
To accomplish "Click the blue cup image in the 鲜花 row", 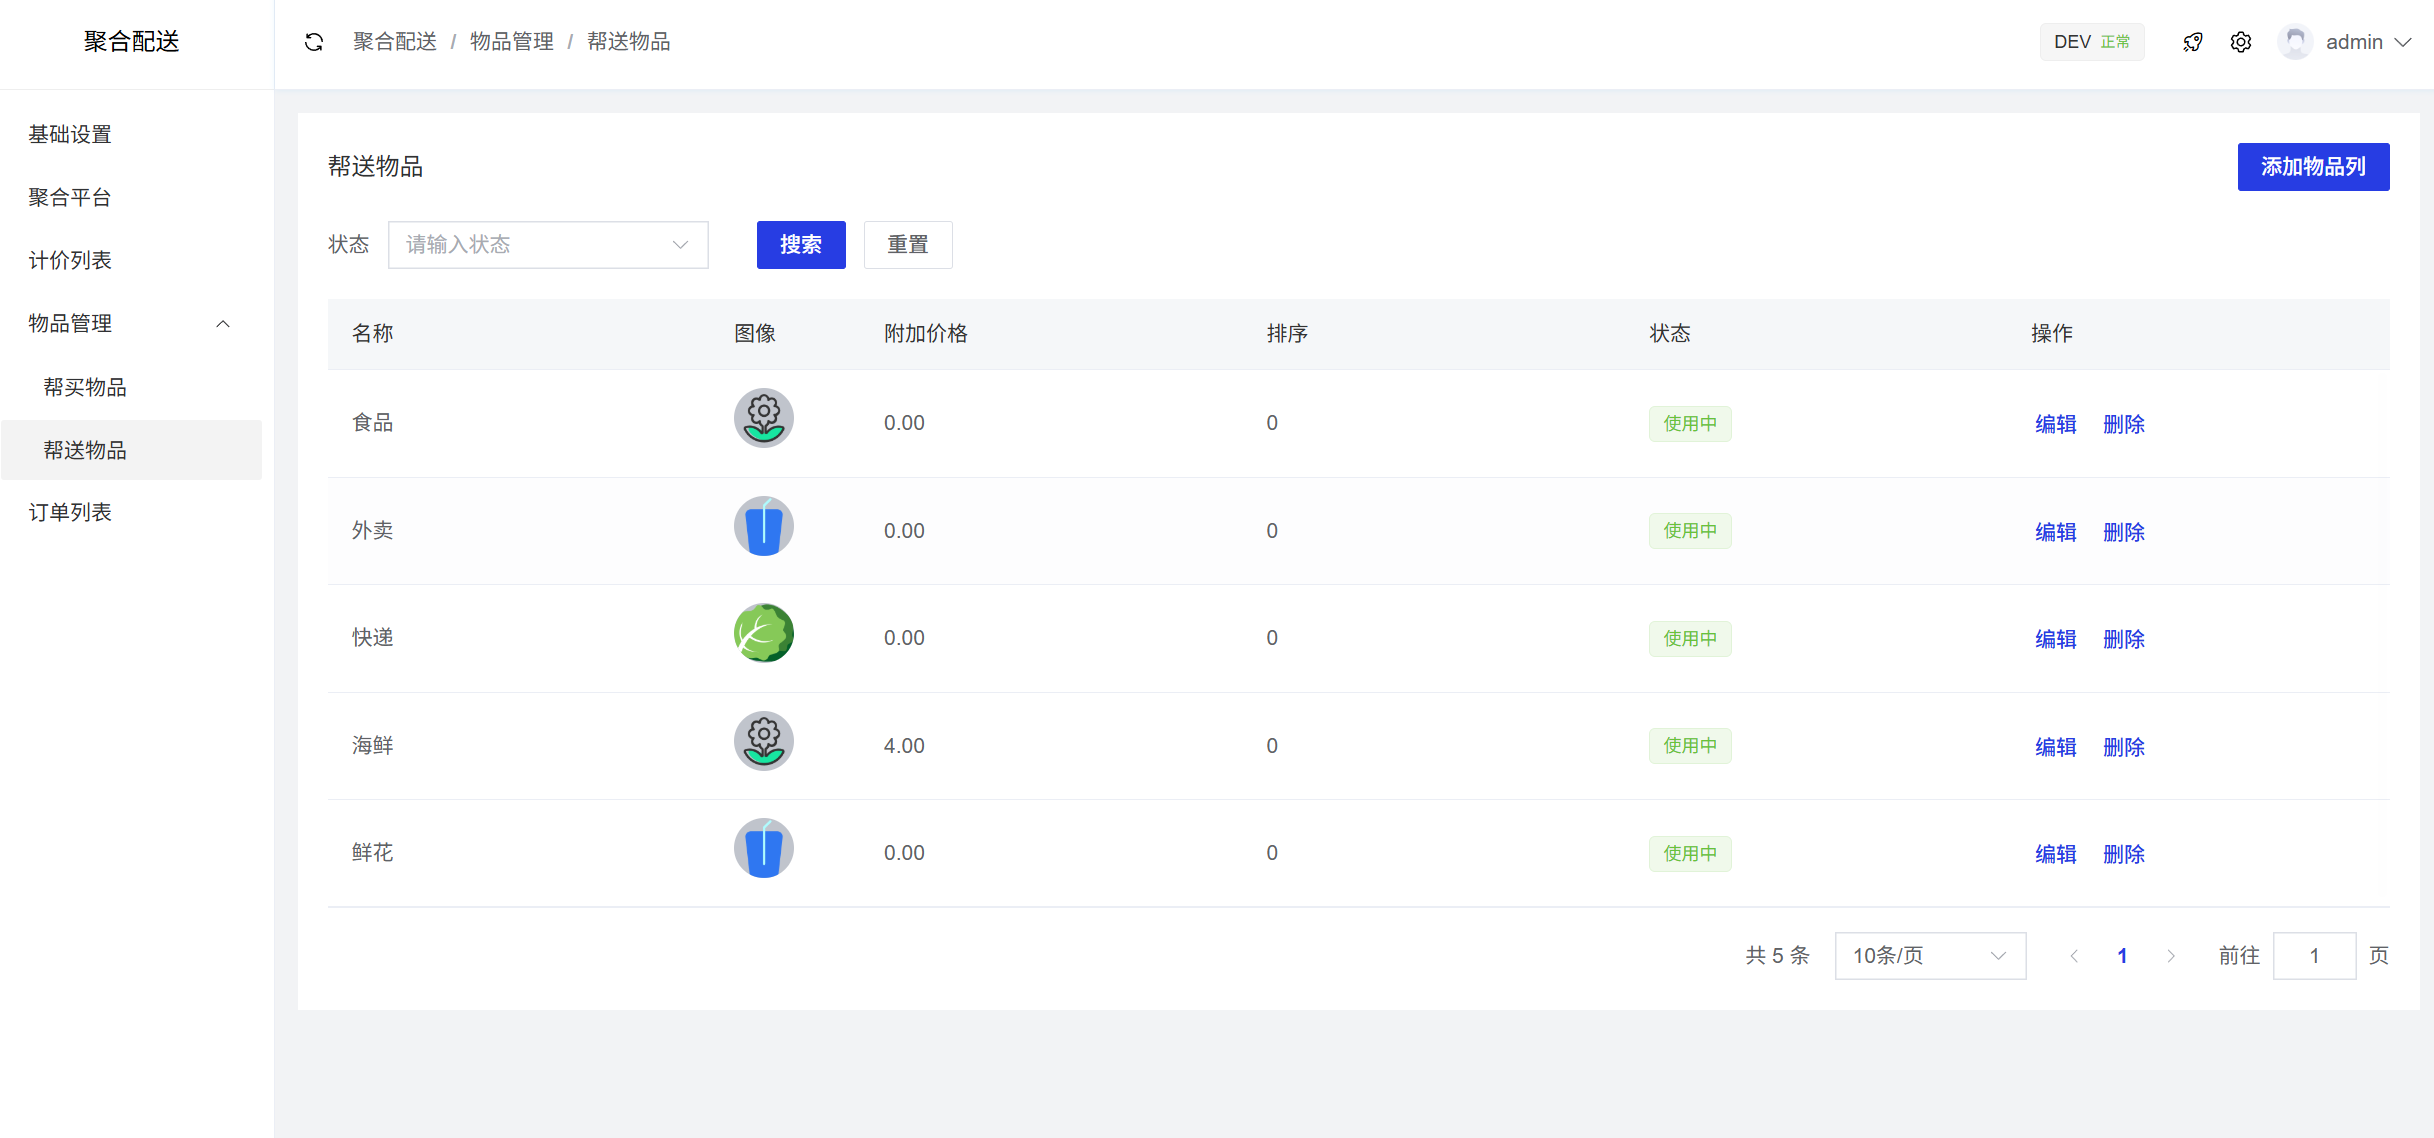I will [x=763, y=848].
